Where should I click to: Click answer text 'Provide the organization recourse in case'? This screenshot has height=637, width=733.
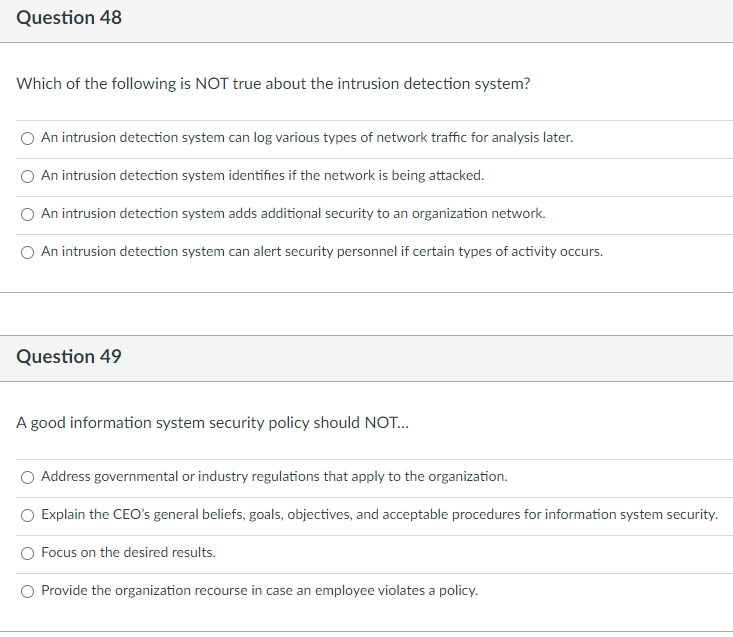coord(259,591)
